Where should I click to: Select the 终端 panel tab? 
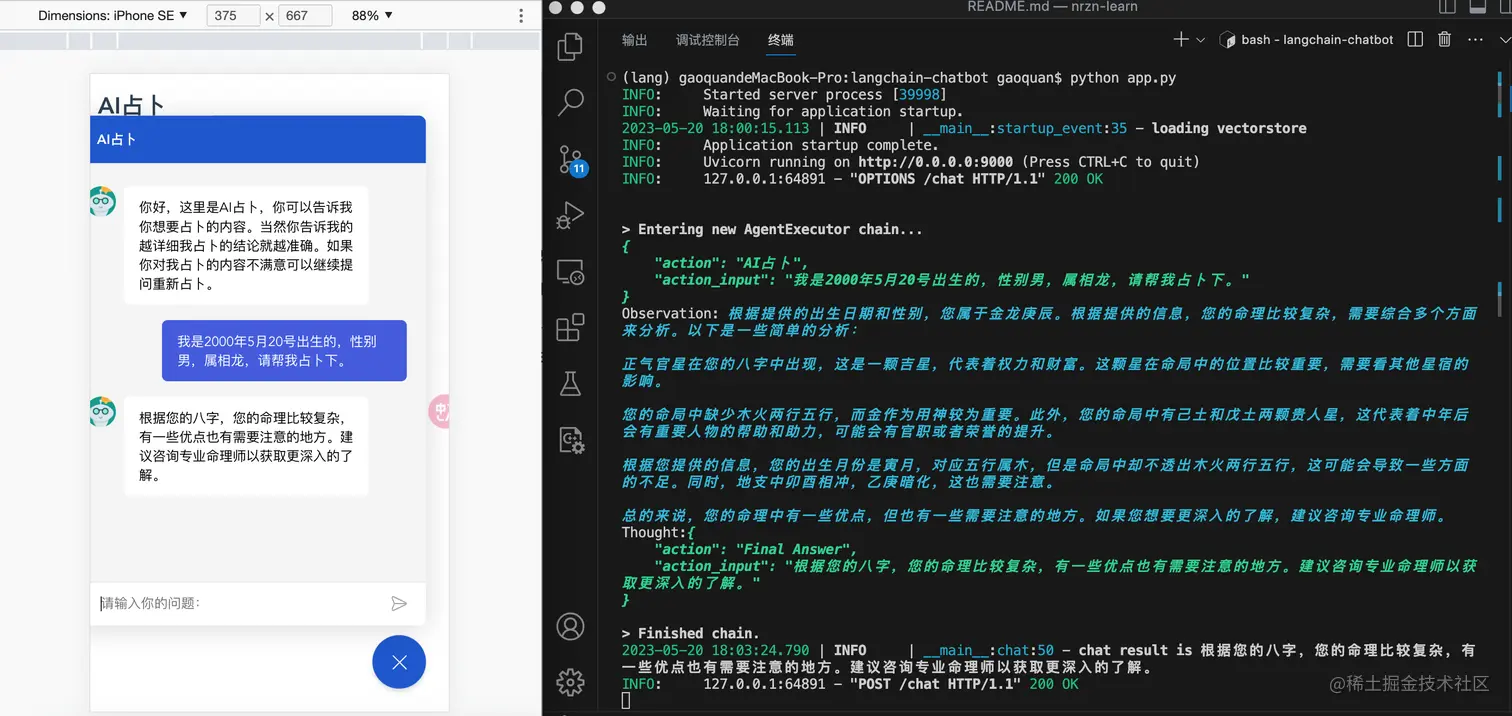[x=780, y=40]
